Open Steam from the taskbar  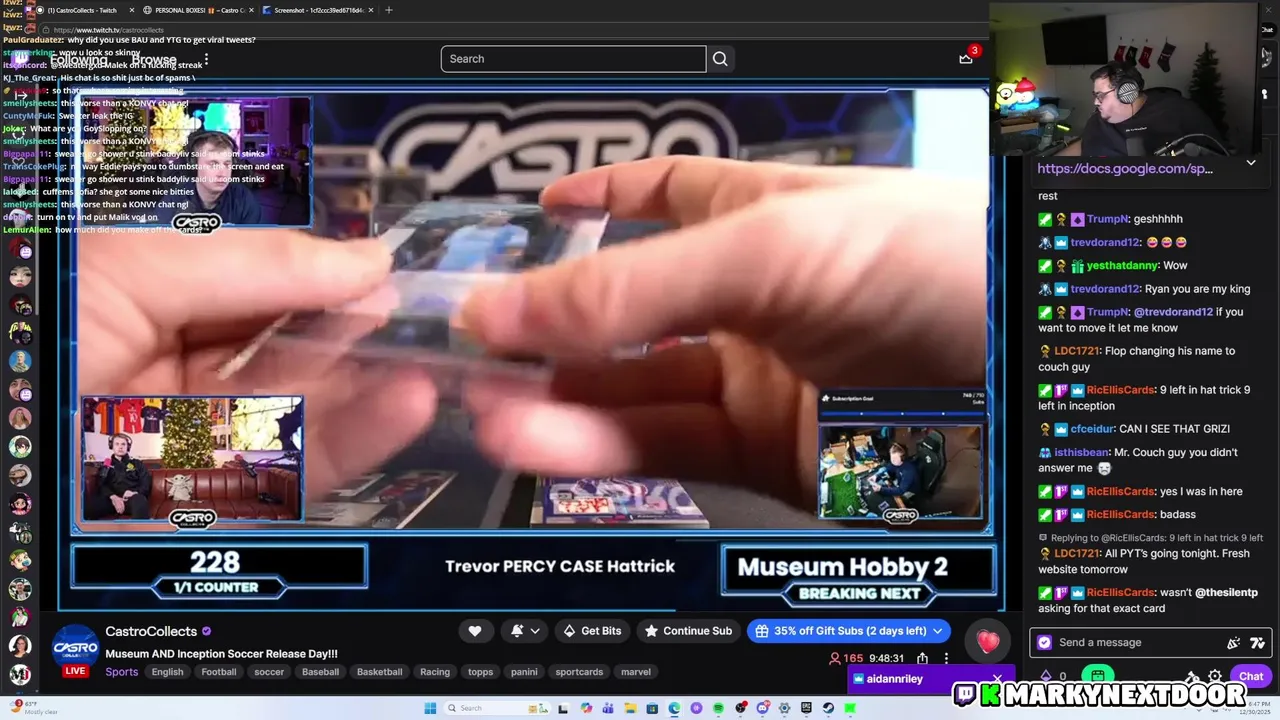[x=828, y=708]
